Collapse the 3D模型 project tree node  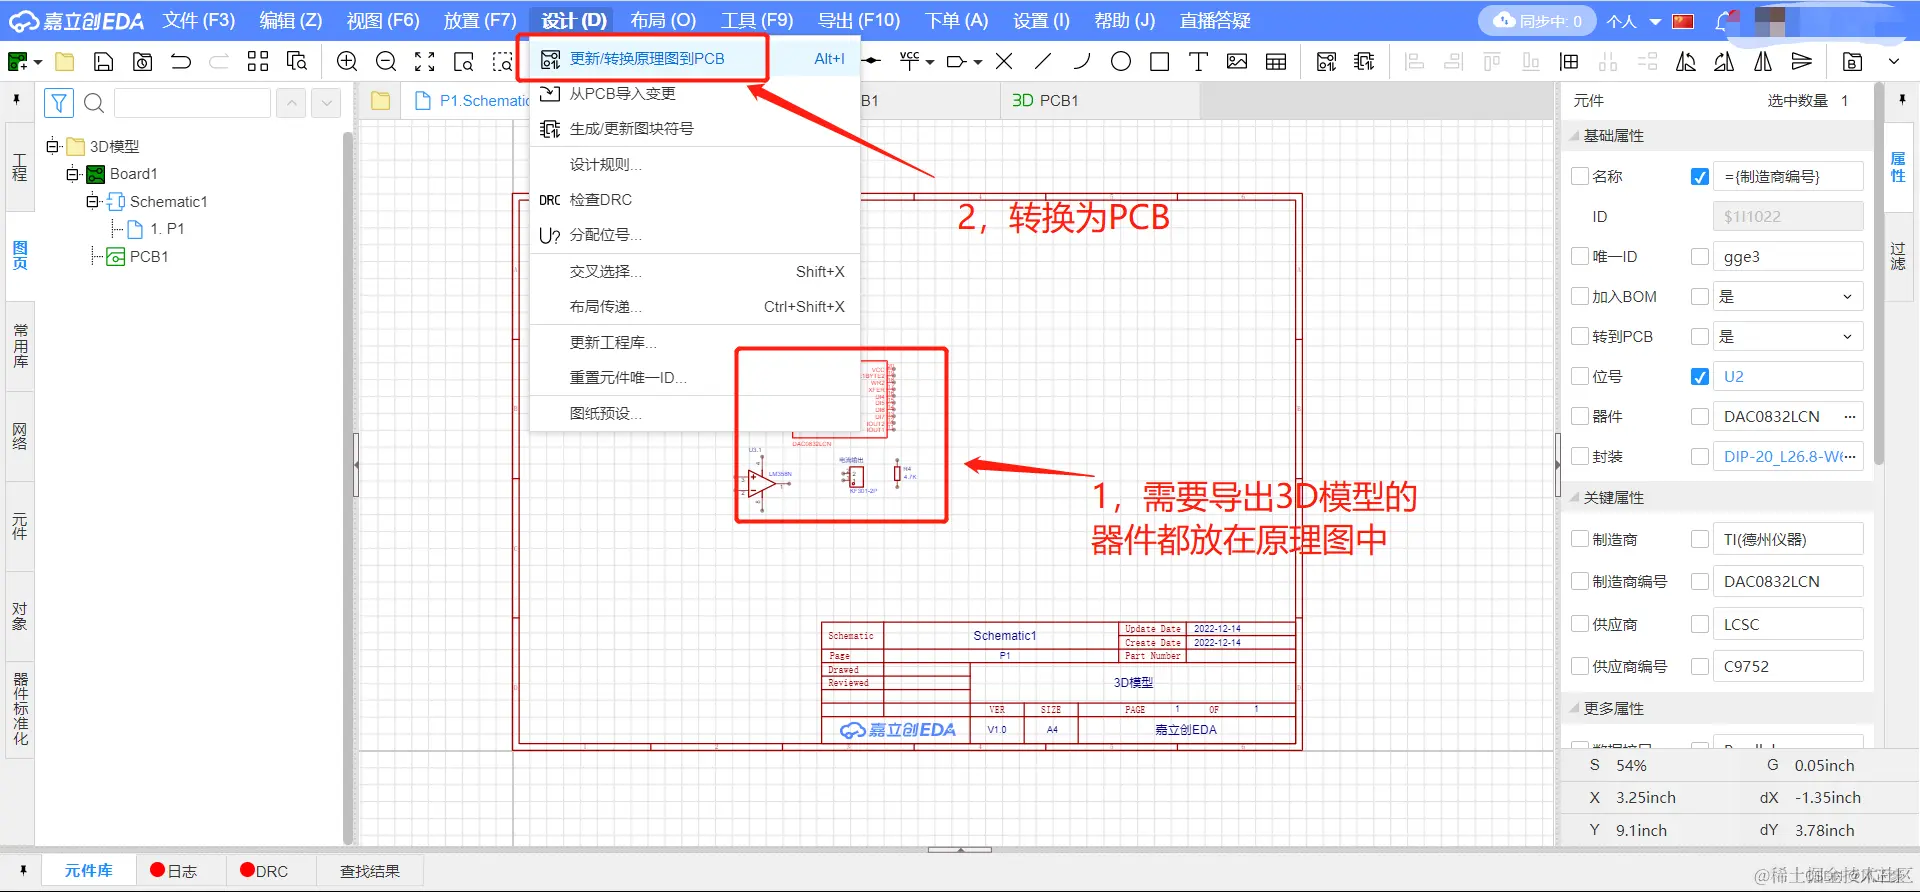pyautogui.click(x=52, y=146)
